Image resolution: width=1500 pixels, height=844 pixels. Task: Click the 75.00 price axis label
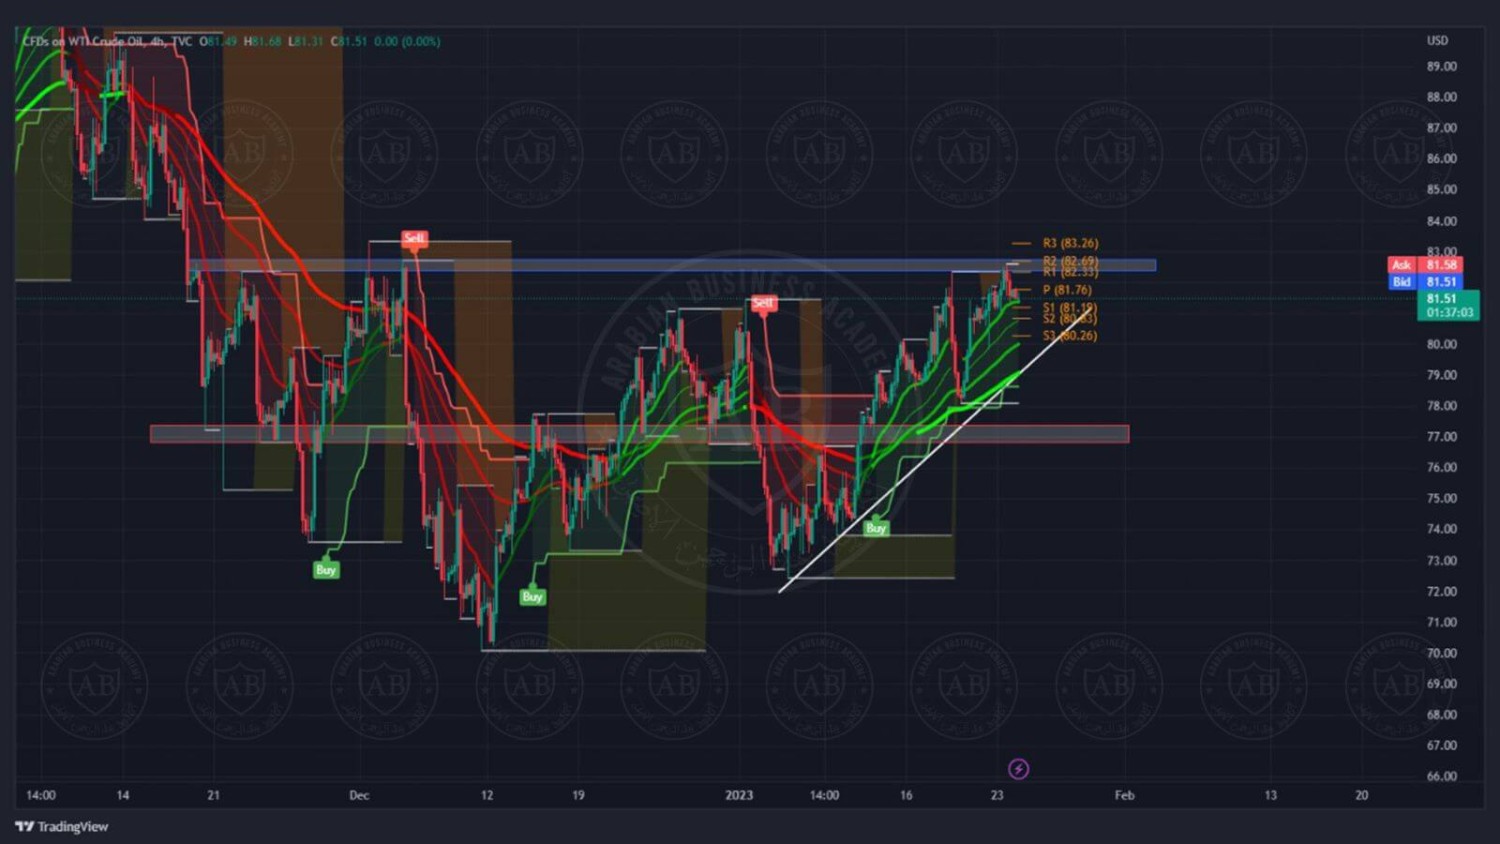pyautogui.click(x=1442, y=499)
